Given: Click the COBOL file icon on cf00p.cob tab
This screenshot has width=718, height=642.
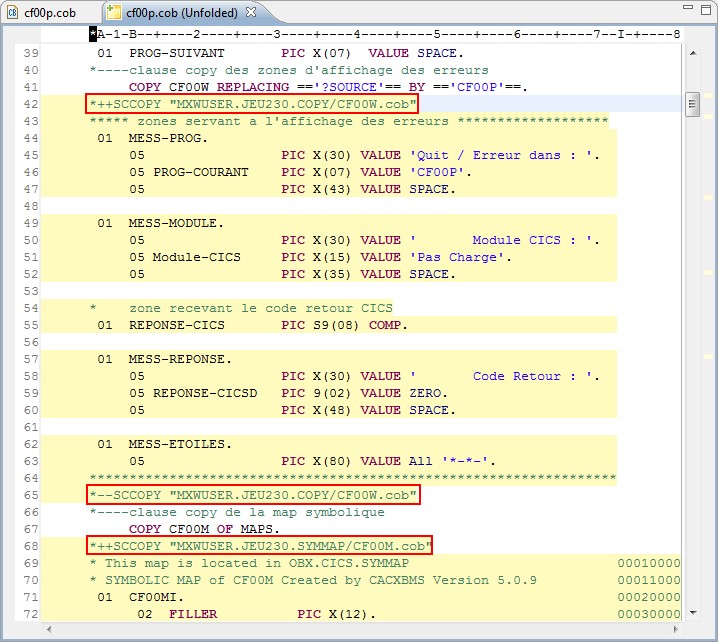Looking at the screenshot, I should tap(12, 12).
